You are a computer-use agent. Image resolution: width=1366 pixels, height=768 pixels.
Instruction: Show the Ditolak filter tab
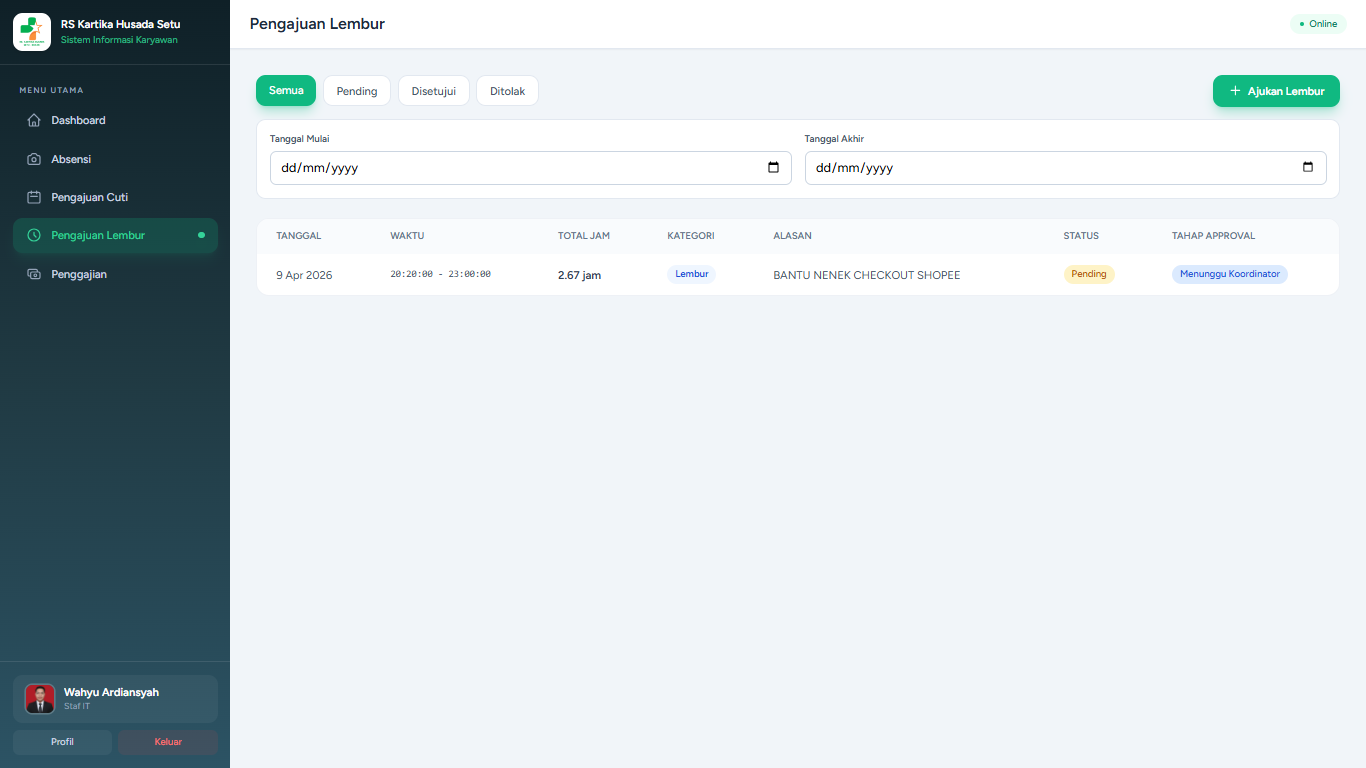pos(507,91)
